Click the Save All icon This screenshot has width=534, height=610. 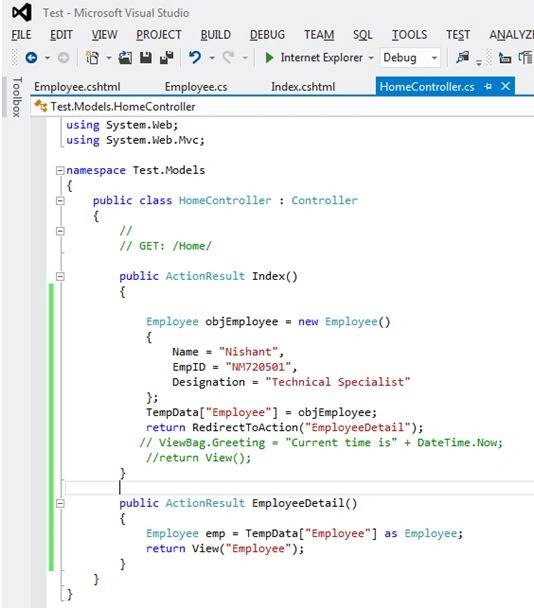(167, 58)
